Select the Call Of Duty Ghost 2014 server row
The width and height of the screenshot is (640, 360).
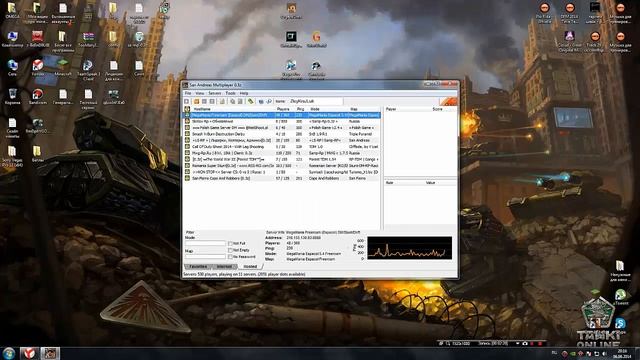(282, 147)
